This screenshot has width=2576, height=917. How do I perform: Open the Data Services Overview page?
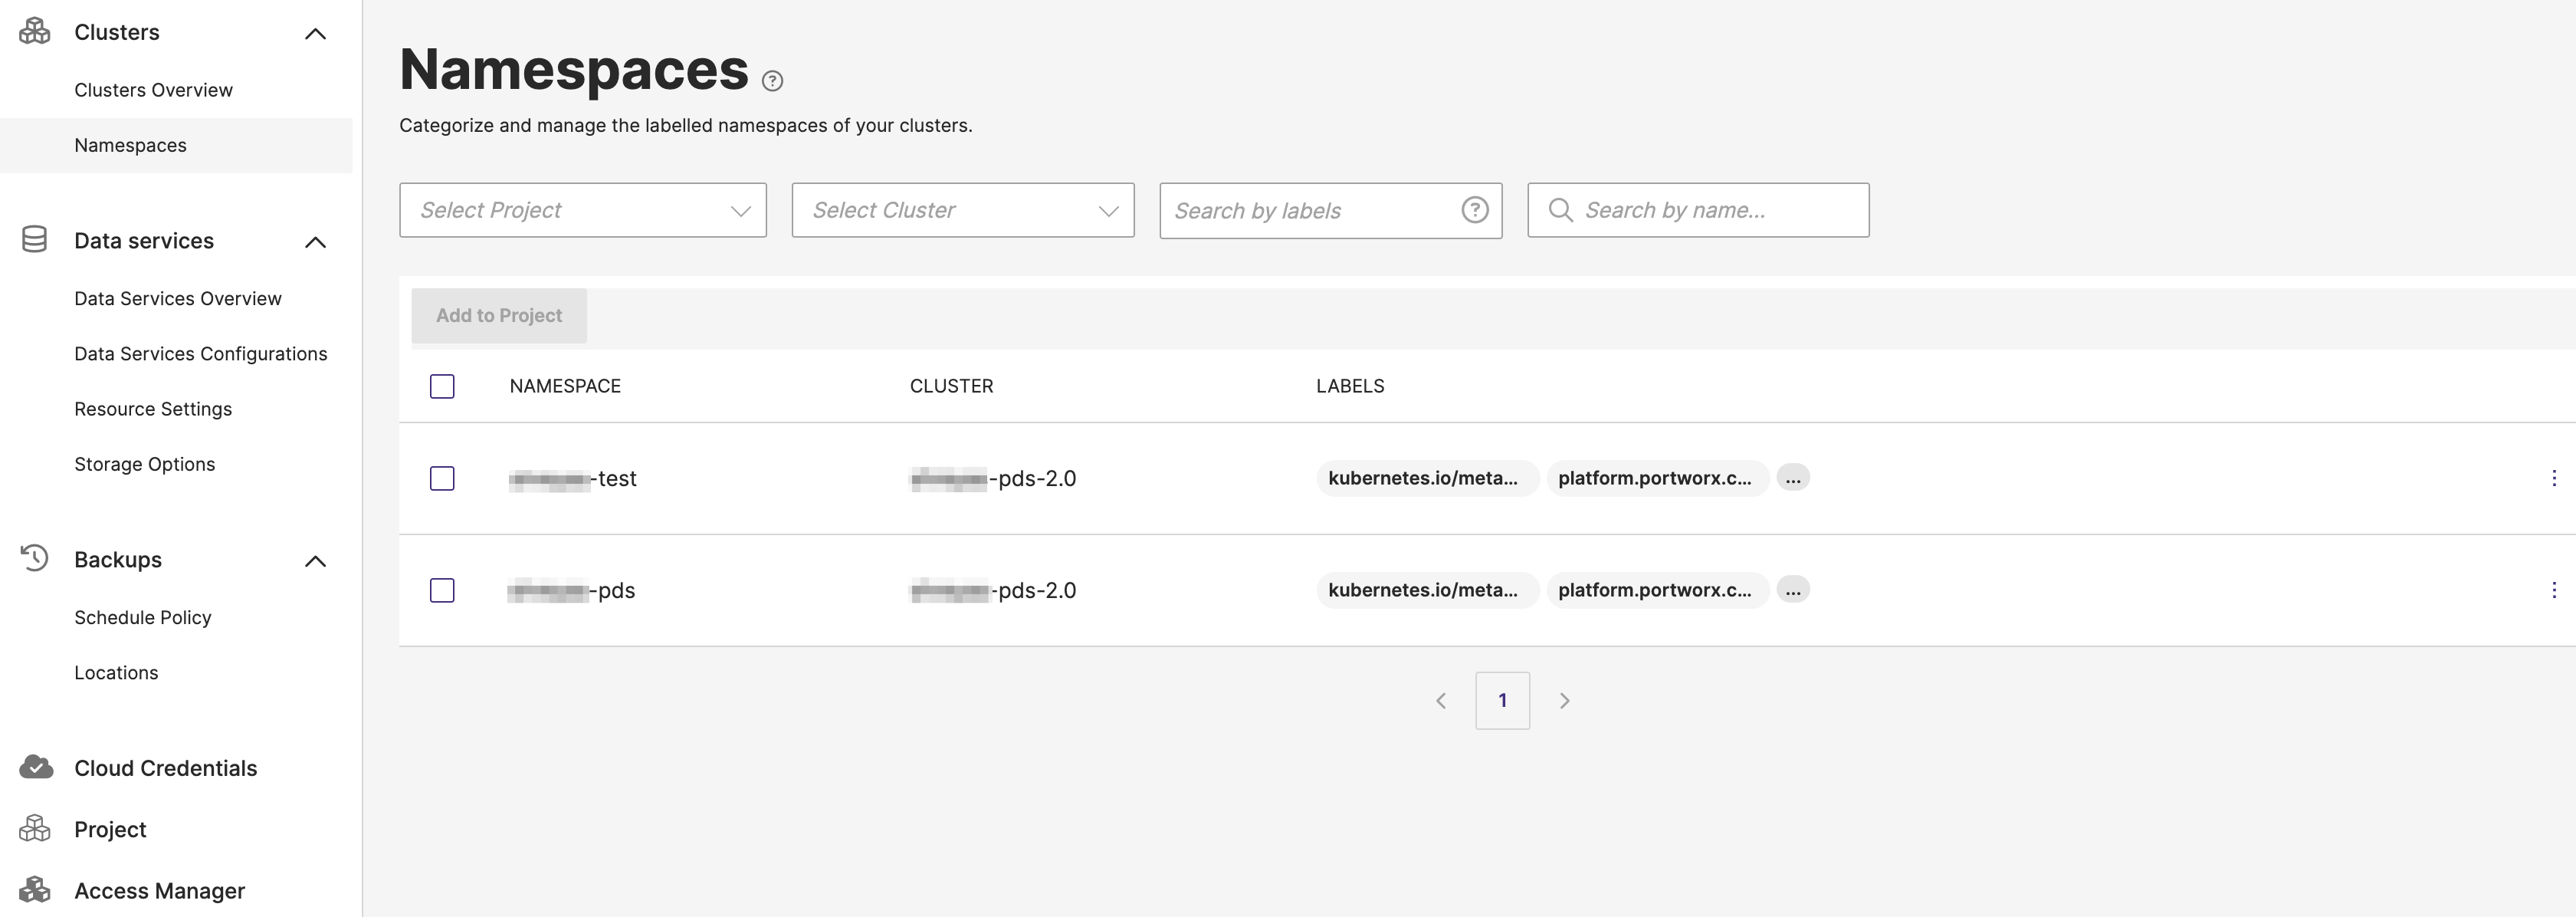pyautogui.click(x=177, y=296)
